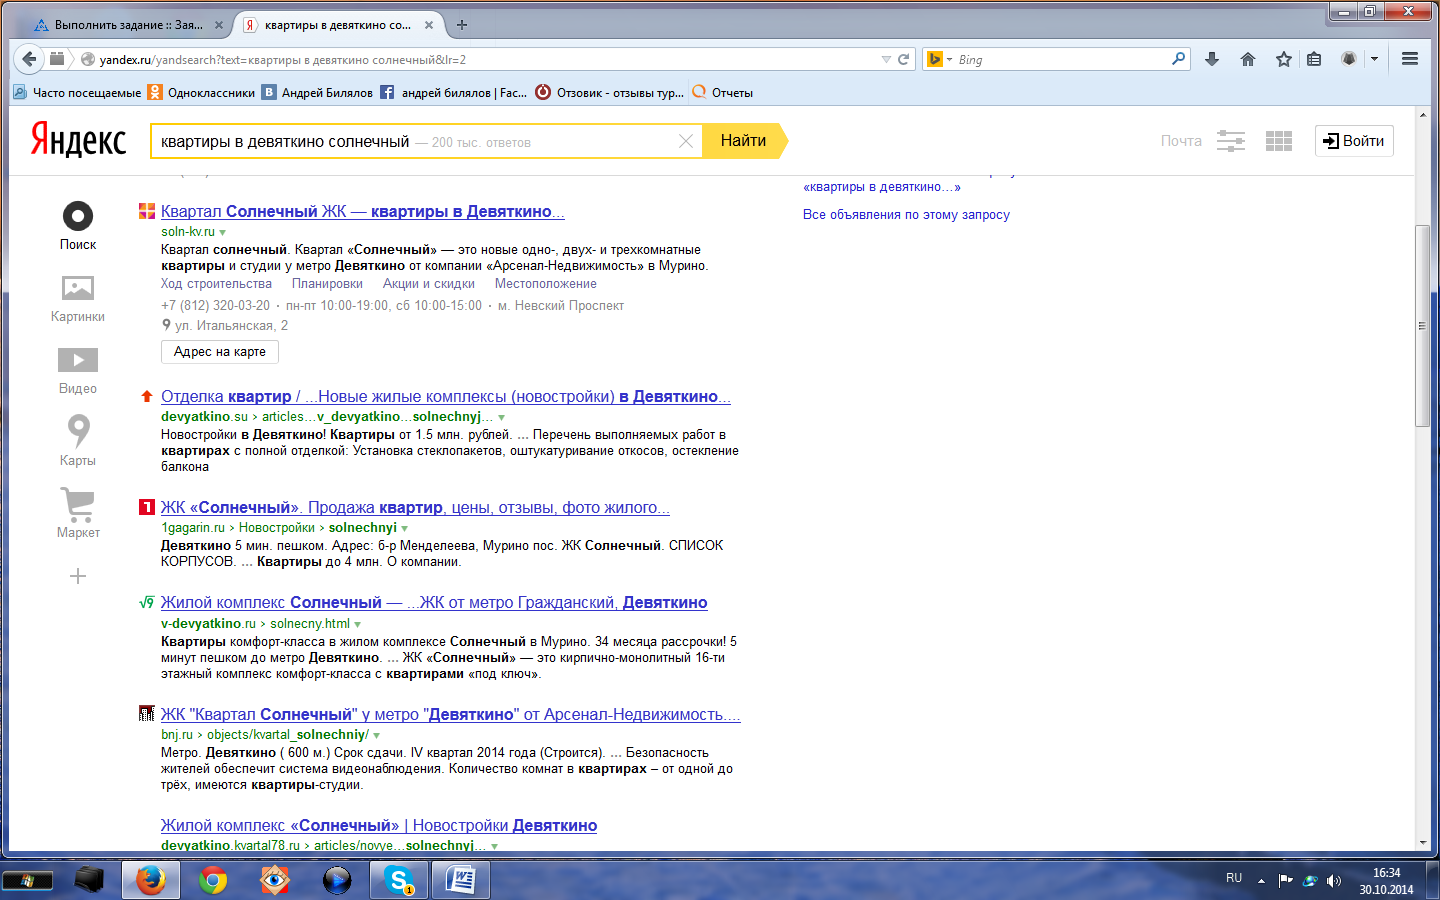
Task: Open the Отзовик bookmark
Action: click(610, 92)
